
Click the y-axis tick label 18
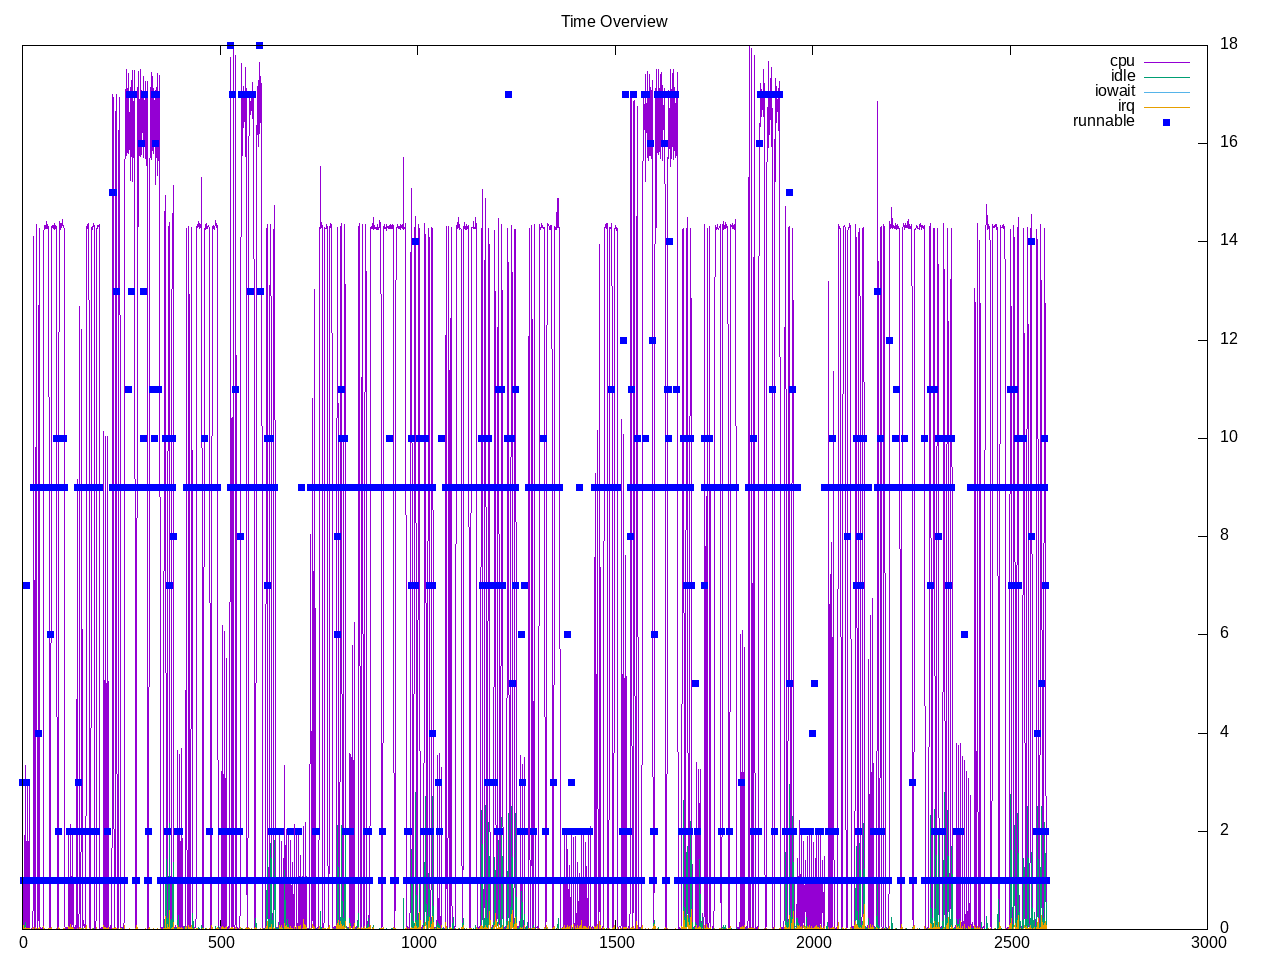pos(1228,43)
